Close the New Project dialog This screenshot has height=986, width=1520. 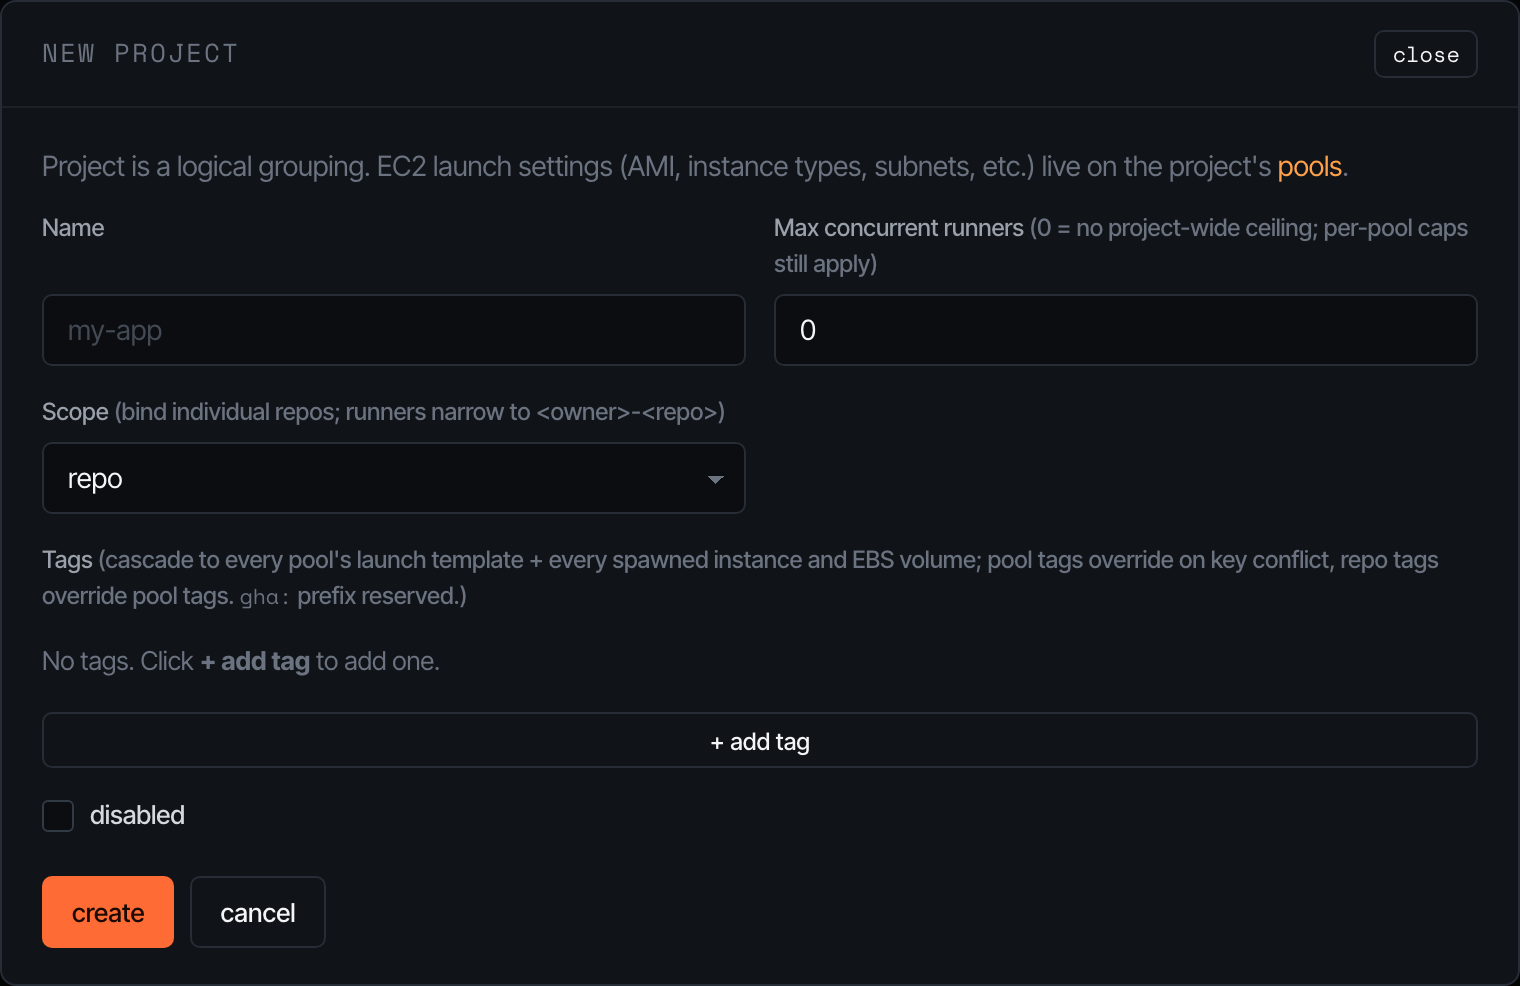[x=1425, y=54]
